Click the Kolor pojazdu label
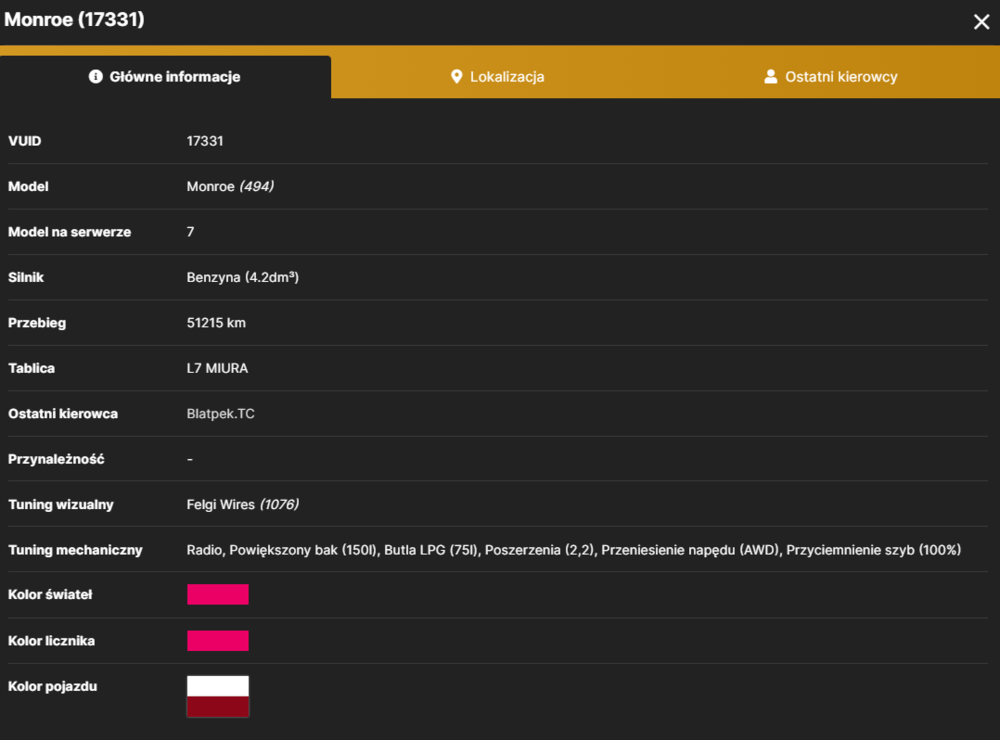This screenshot has height=740, width=1000. [52, 686]
